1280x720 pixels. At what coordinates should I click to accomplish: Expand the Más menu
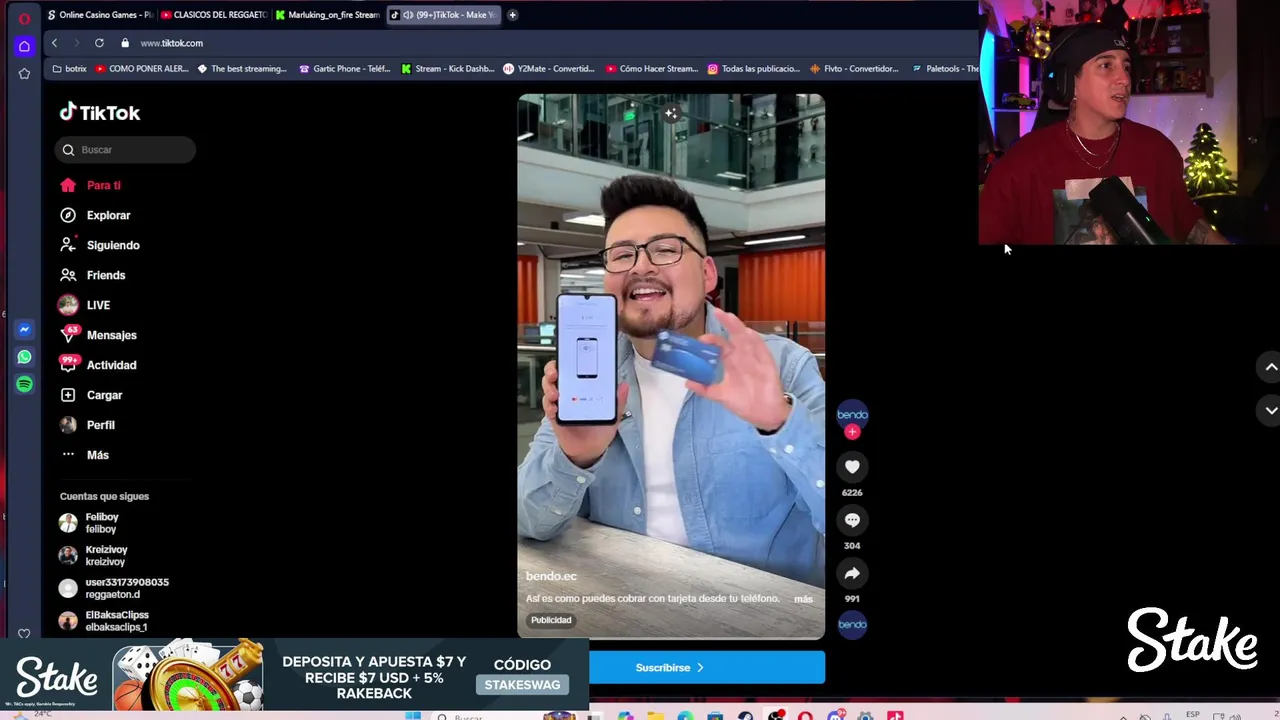85,455
